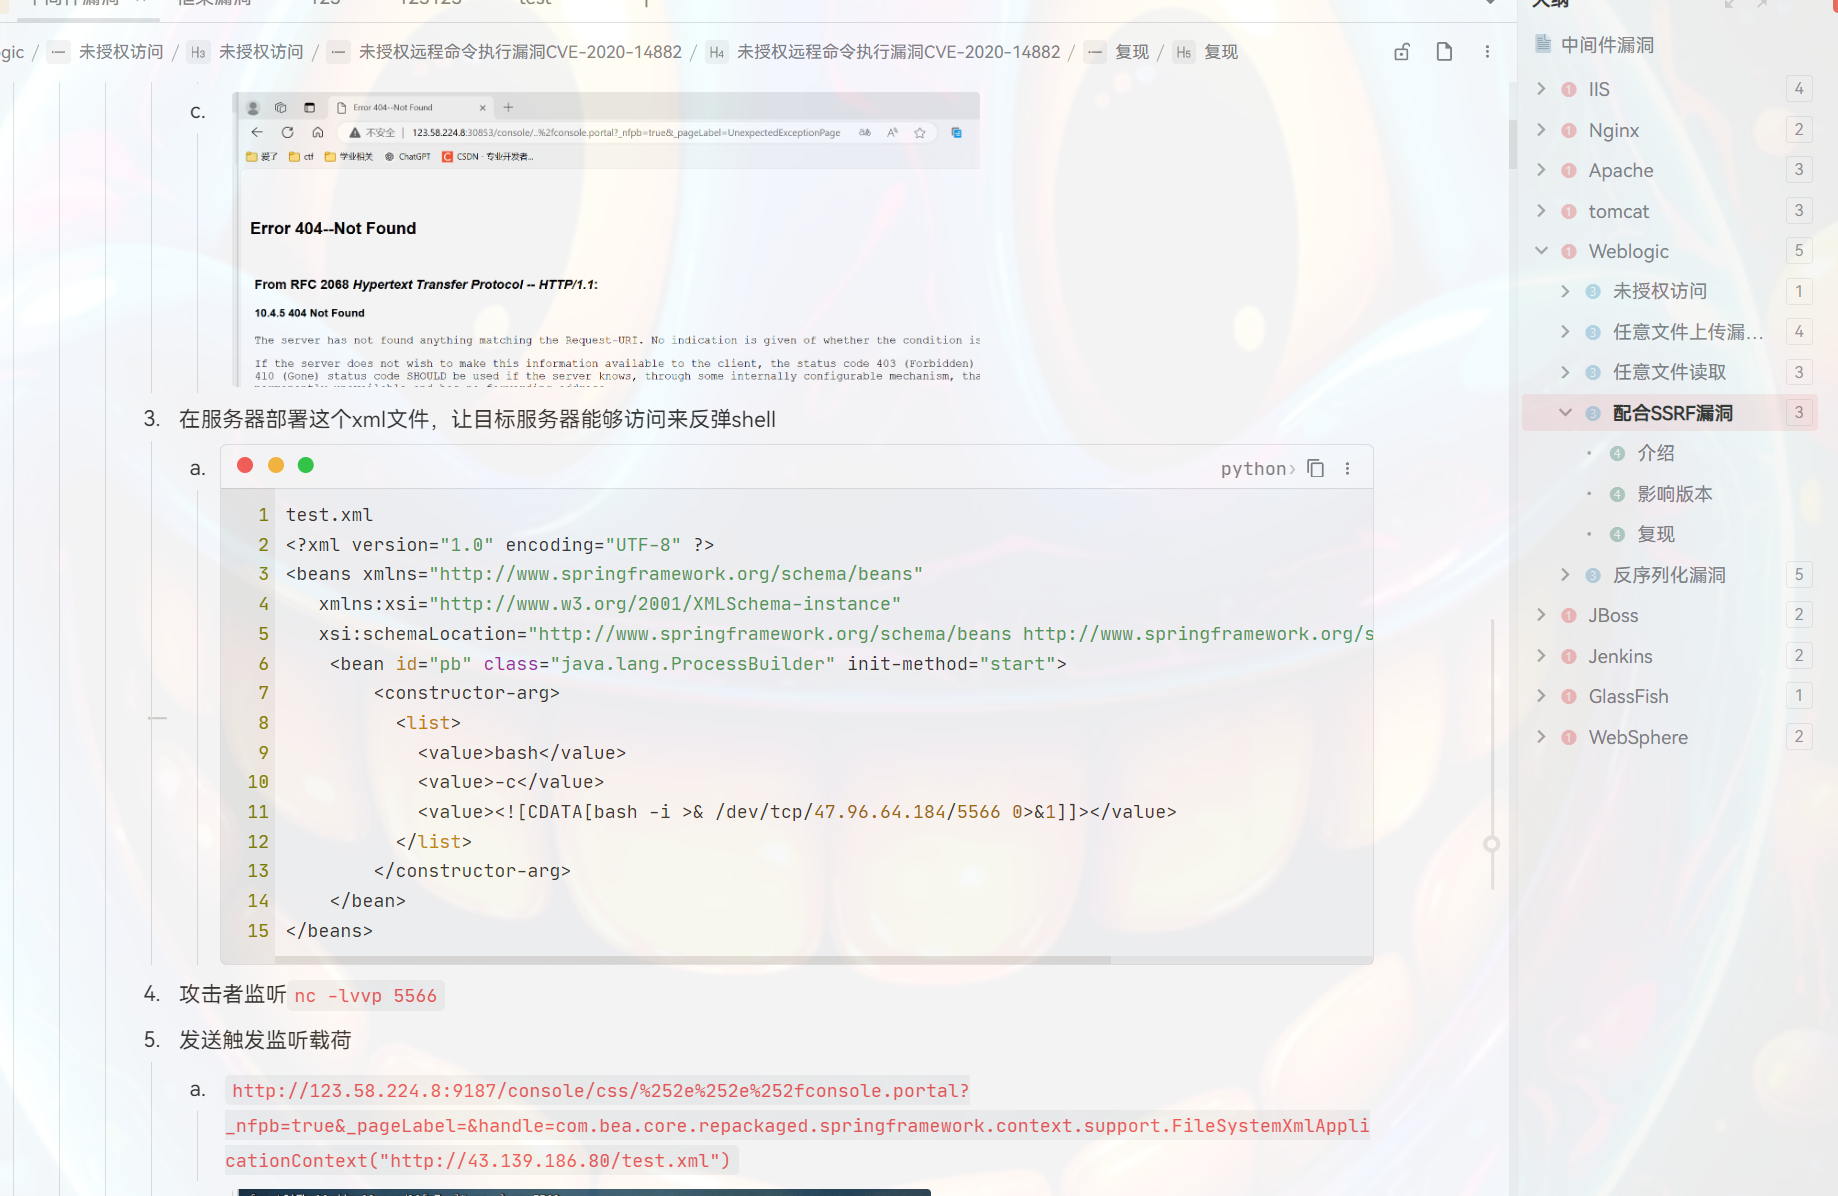The height and width of the screenshot is (1196, 1838).
Task: Expand the 任意文件读取 outline node
Action: point(1565,372)
